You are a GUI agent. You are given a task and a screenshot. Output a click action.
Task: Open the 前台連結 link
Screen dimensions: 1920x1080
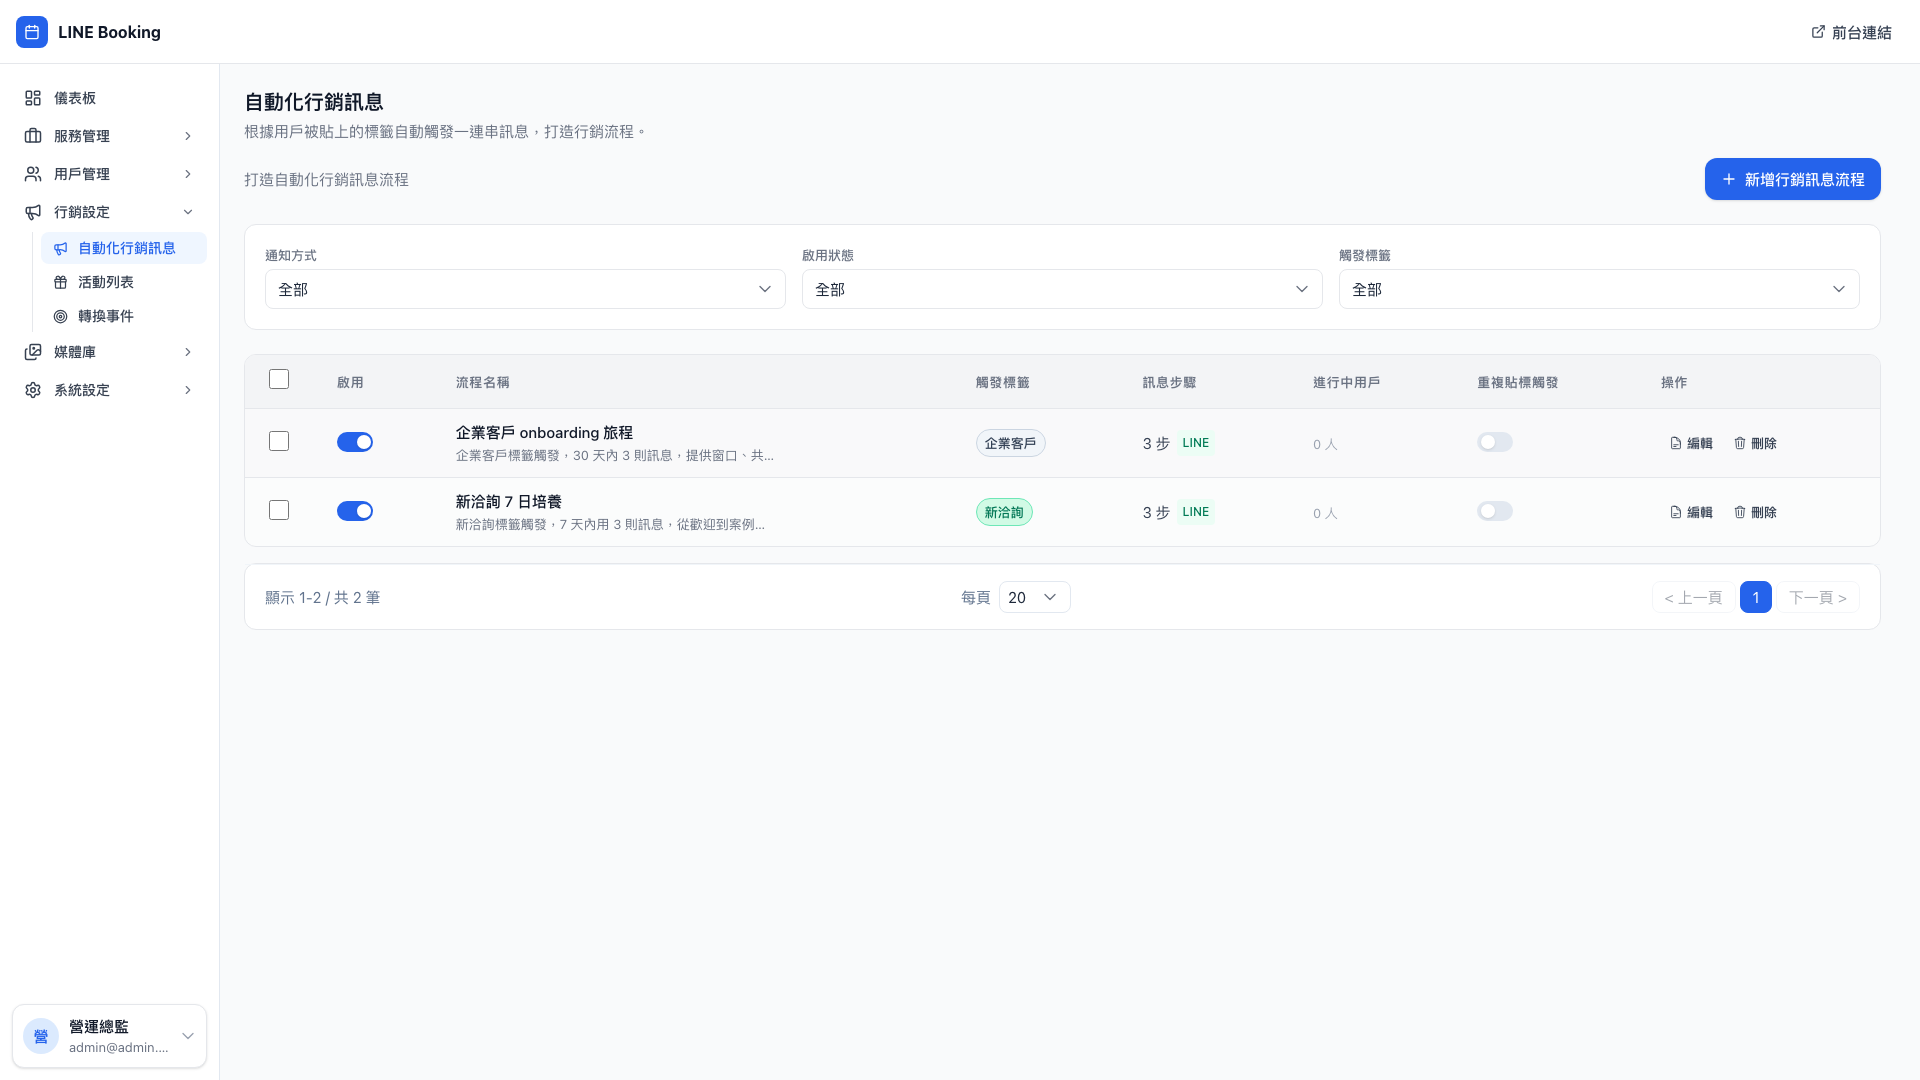tap(1851, 32)
